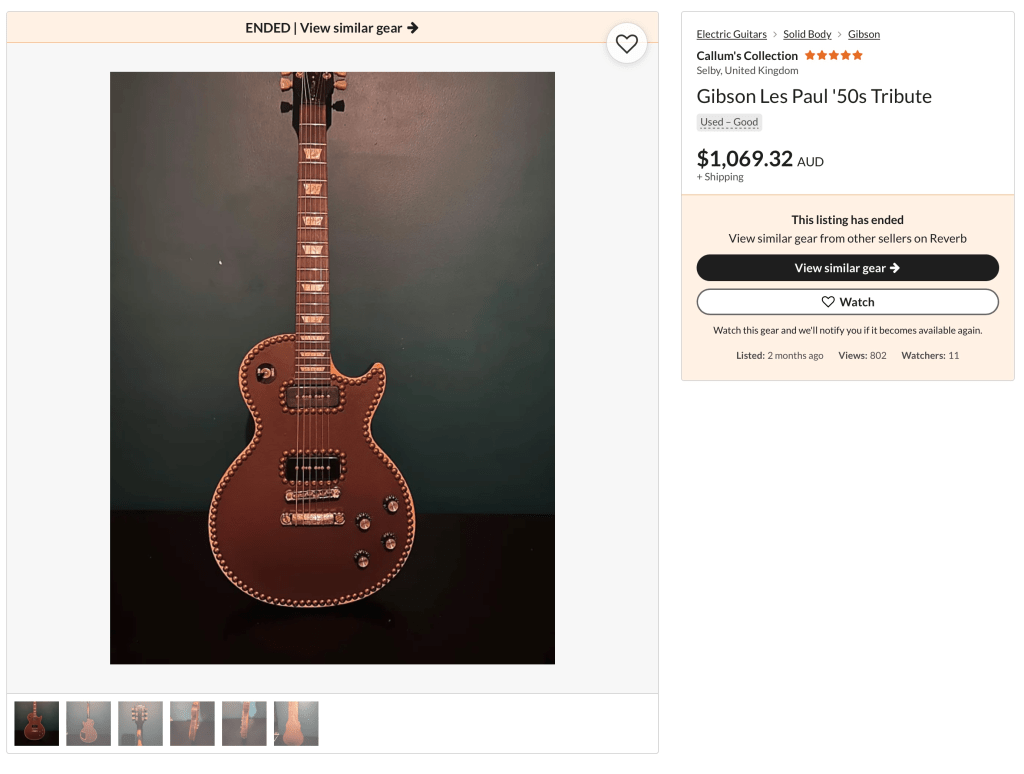Toggle Watch on this listing
The image size is (1024, 774).
pyautogui.click(x=847, y=302)
